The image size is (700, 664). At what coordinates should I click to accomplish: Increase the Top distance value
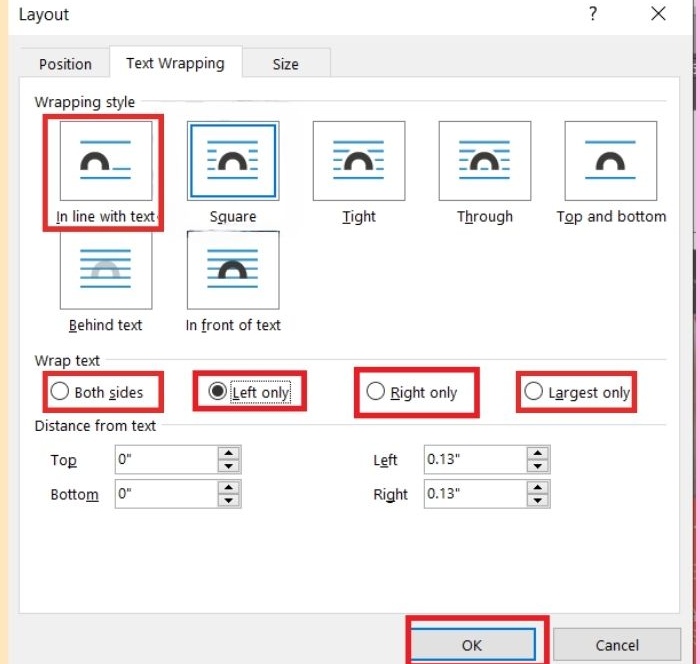(229, 454)
